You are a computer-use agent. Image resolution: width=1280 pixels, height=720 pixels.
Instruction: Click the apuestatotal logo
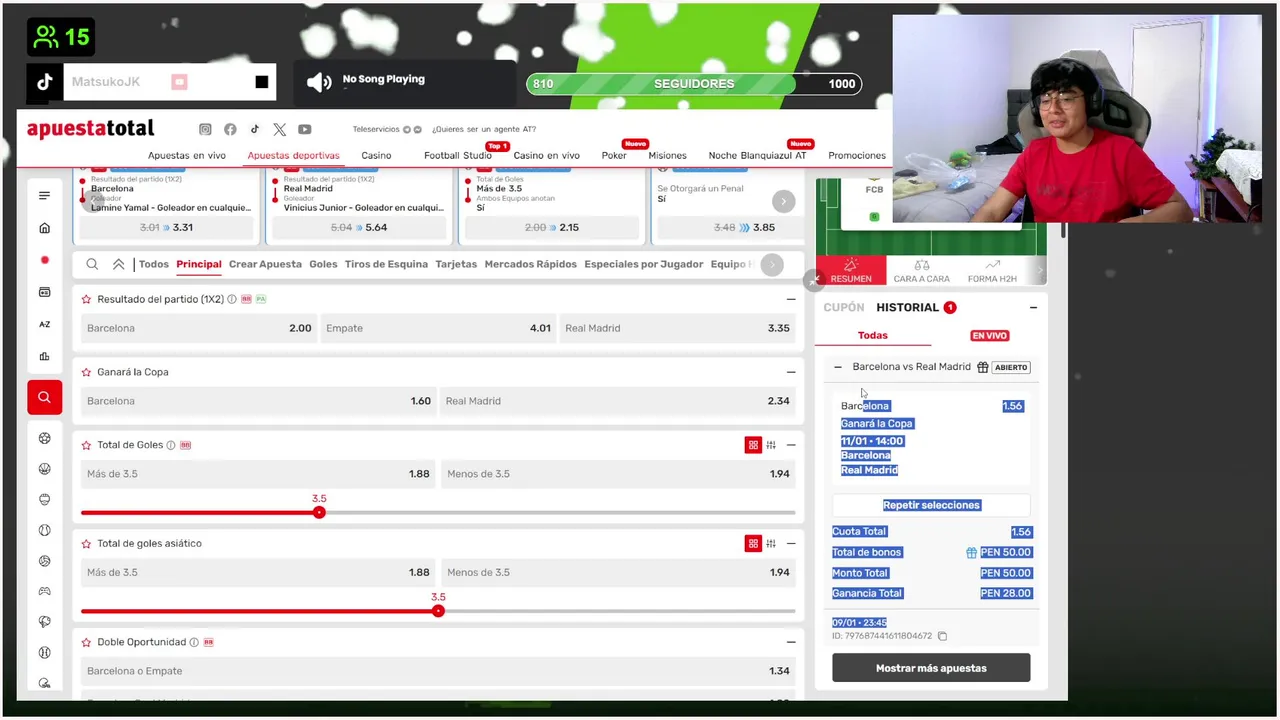[90, 129]
